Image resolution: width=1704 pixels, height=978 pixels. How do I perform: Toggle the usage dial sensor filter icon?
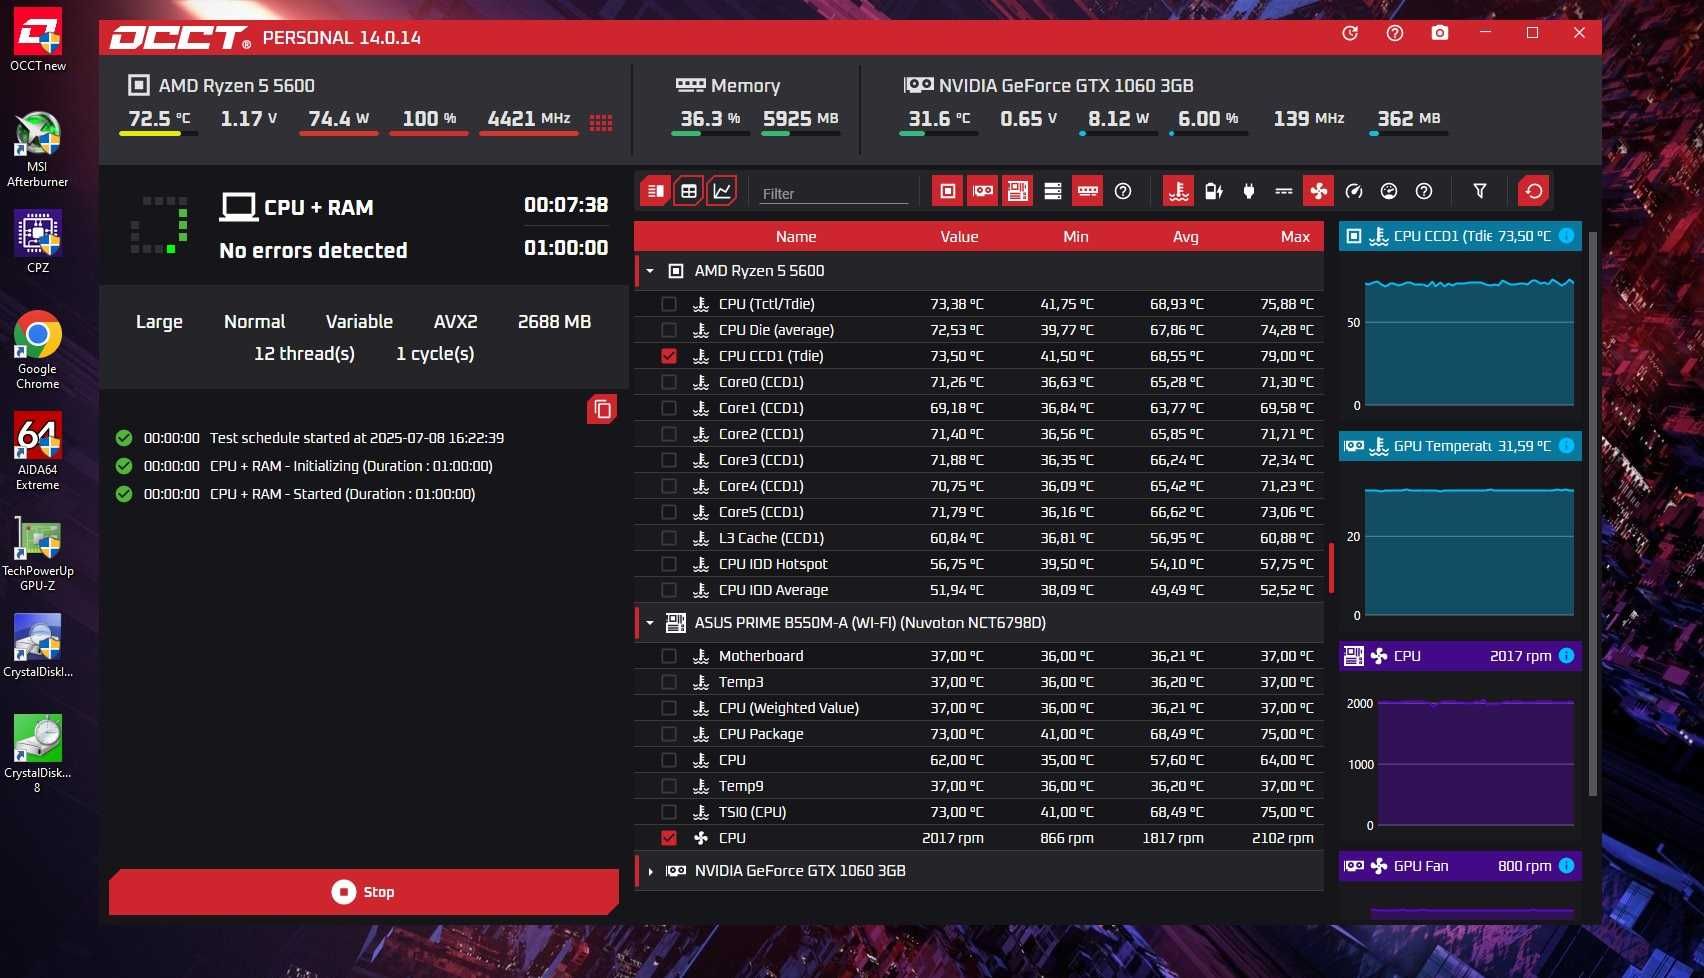tap(1389, 191)
